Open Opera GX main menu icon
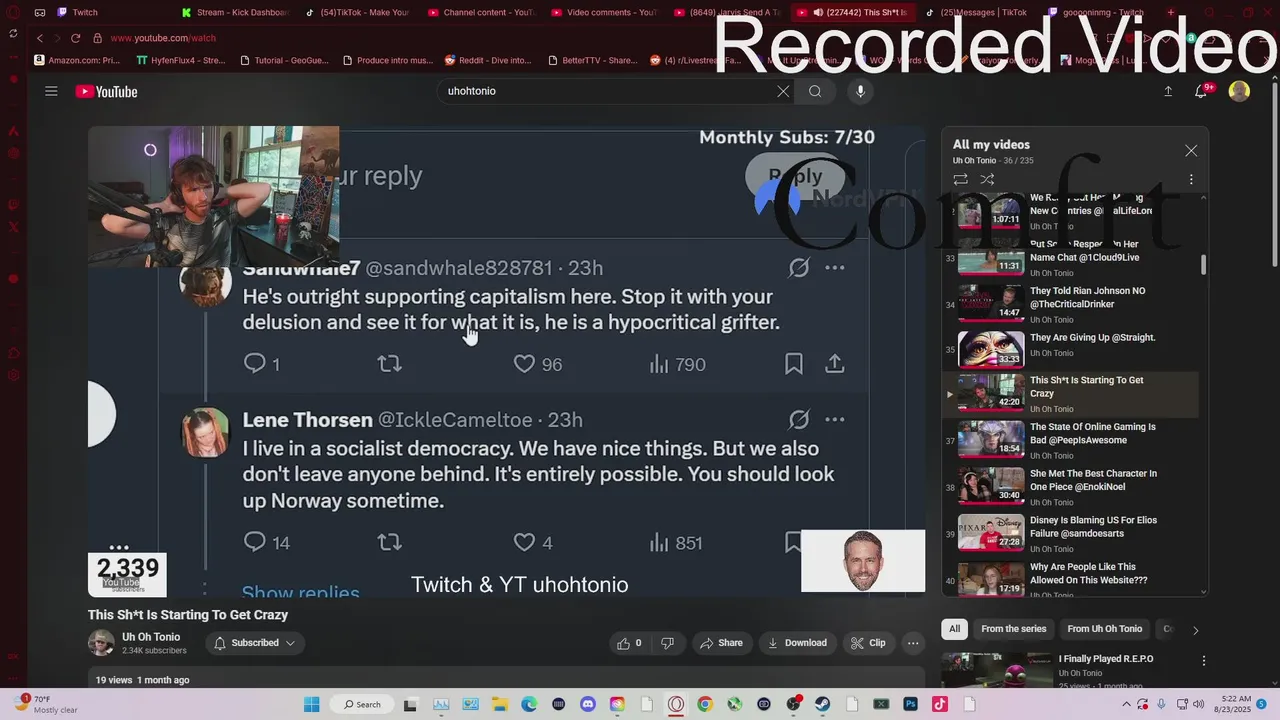This screenshot has height=720, width=1280. coord(13,12)
